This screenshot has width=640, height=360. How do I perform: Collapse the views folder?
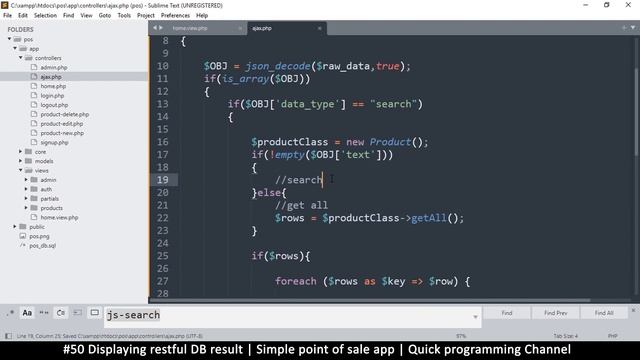(21, 171)
